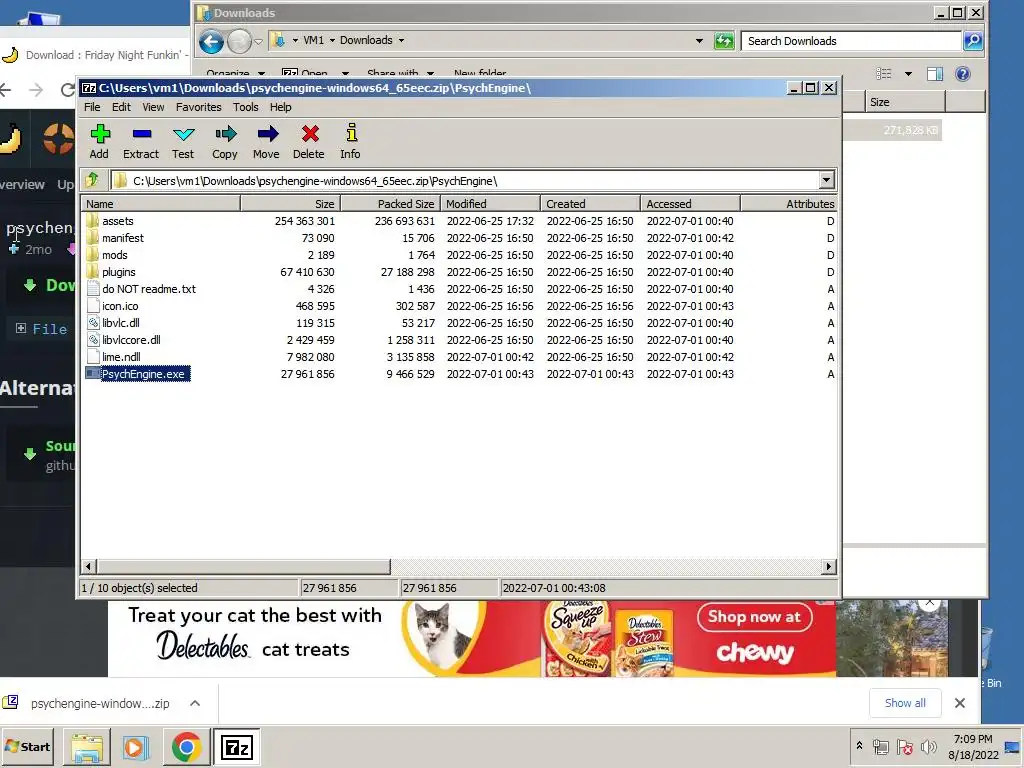1024x768 pixels.
Task: Click the Size column header in Downloads window
Action: coord(905,102)
